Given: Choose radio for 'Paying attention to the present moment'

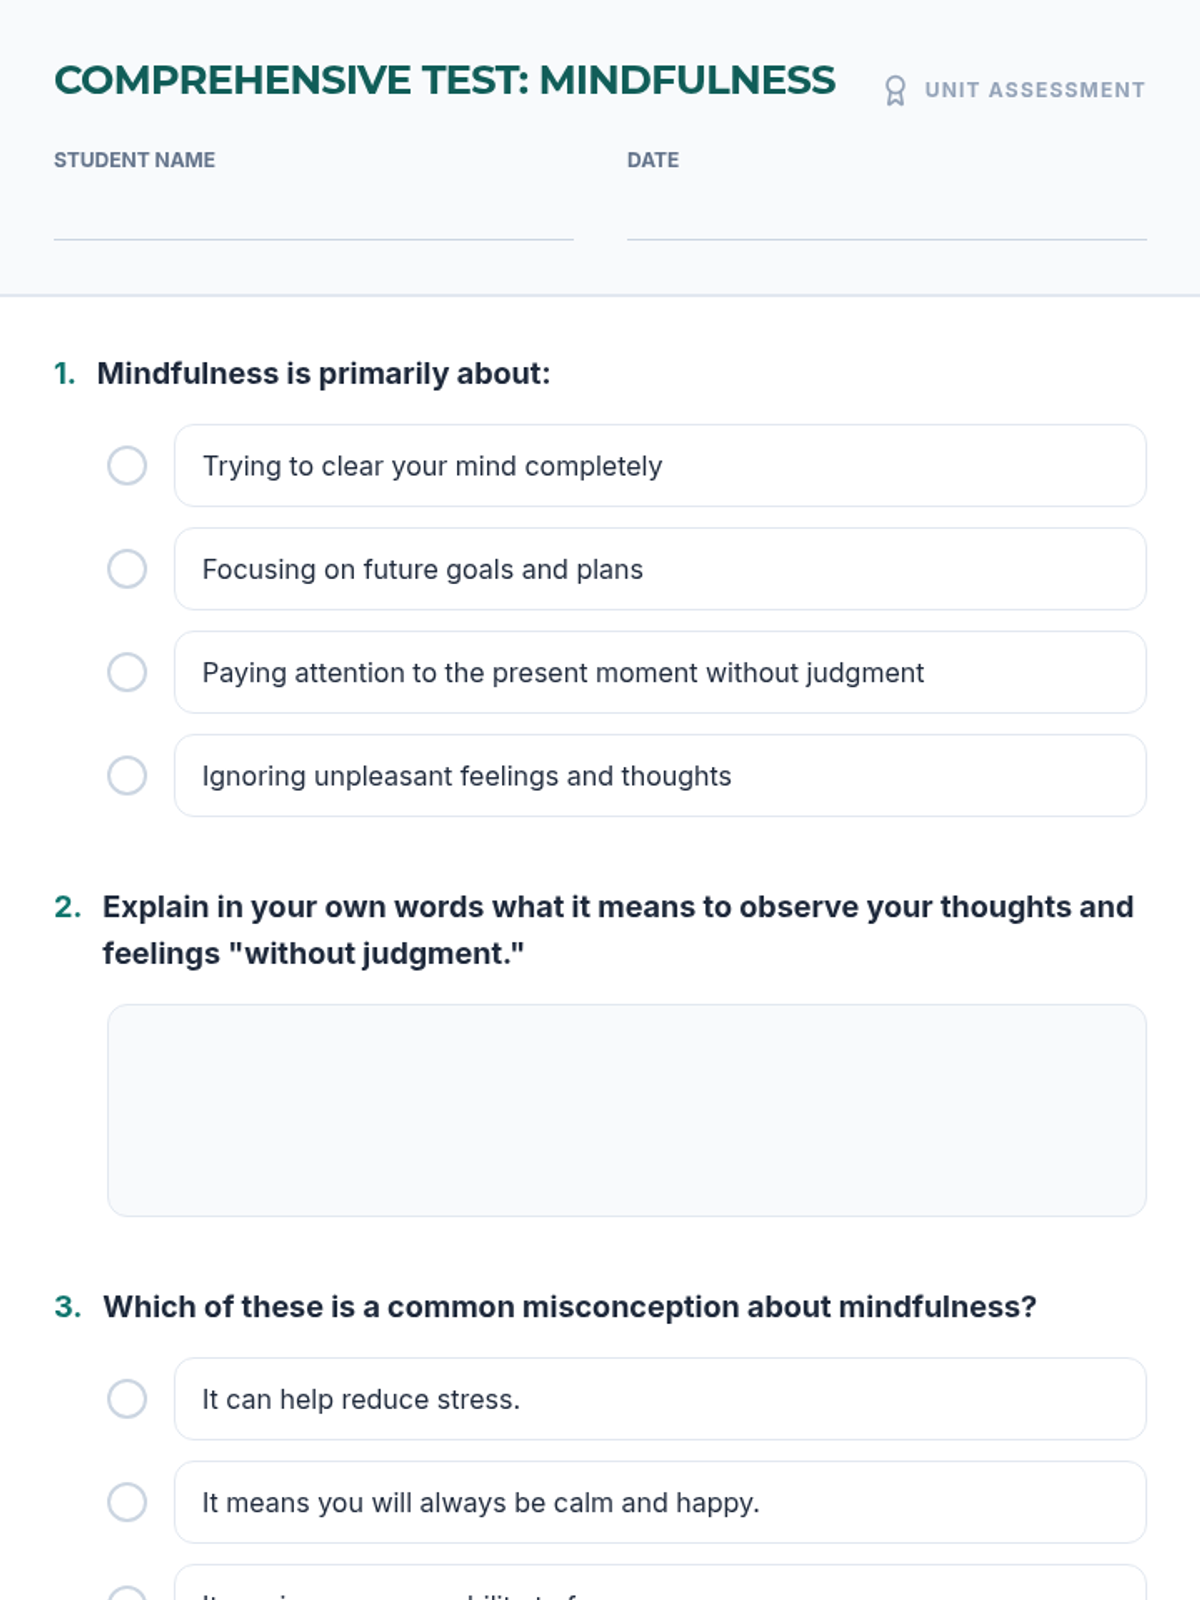Looking at the screenshot, I should point(127,672).
